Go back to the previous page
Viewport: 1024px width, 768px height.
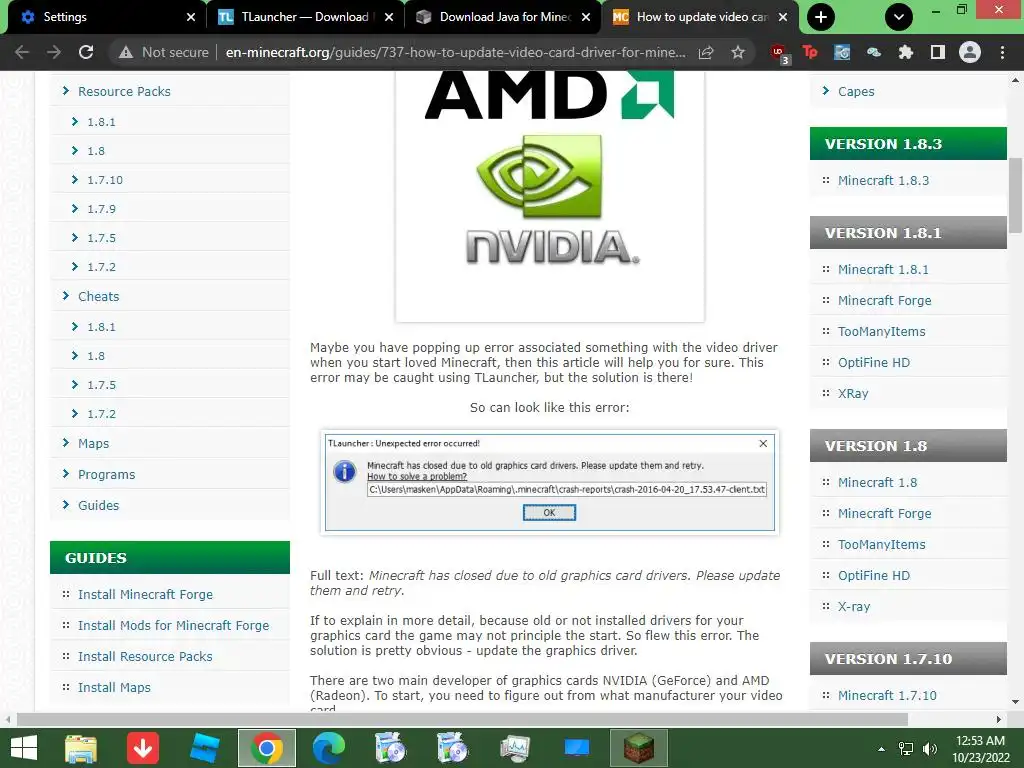point(22,52)
